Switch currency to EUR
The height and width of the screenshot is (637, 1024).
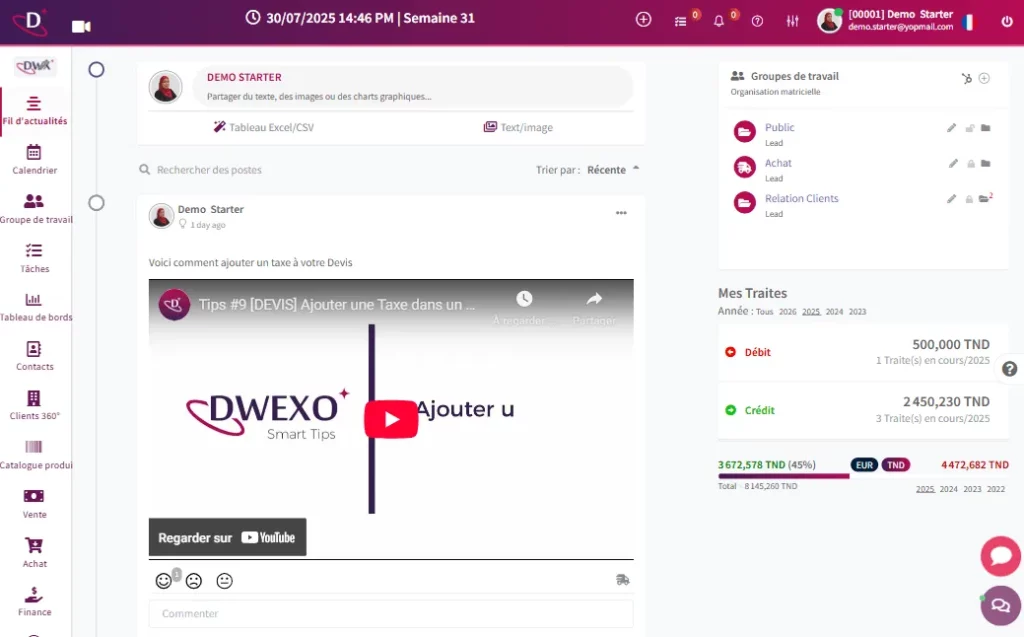(x=864, y=465)
